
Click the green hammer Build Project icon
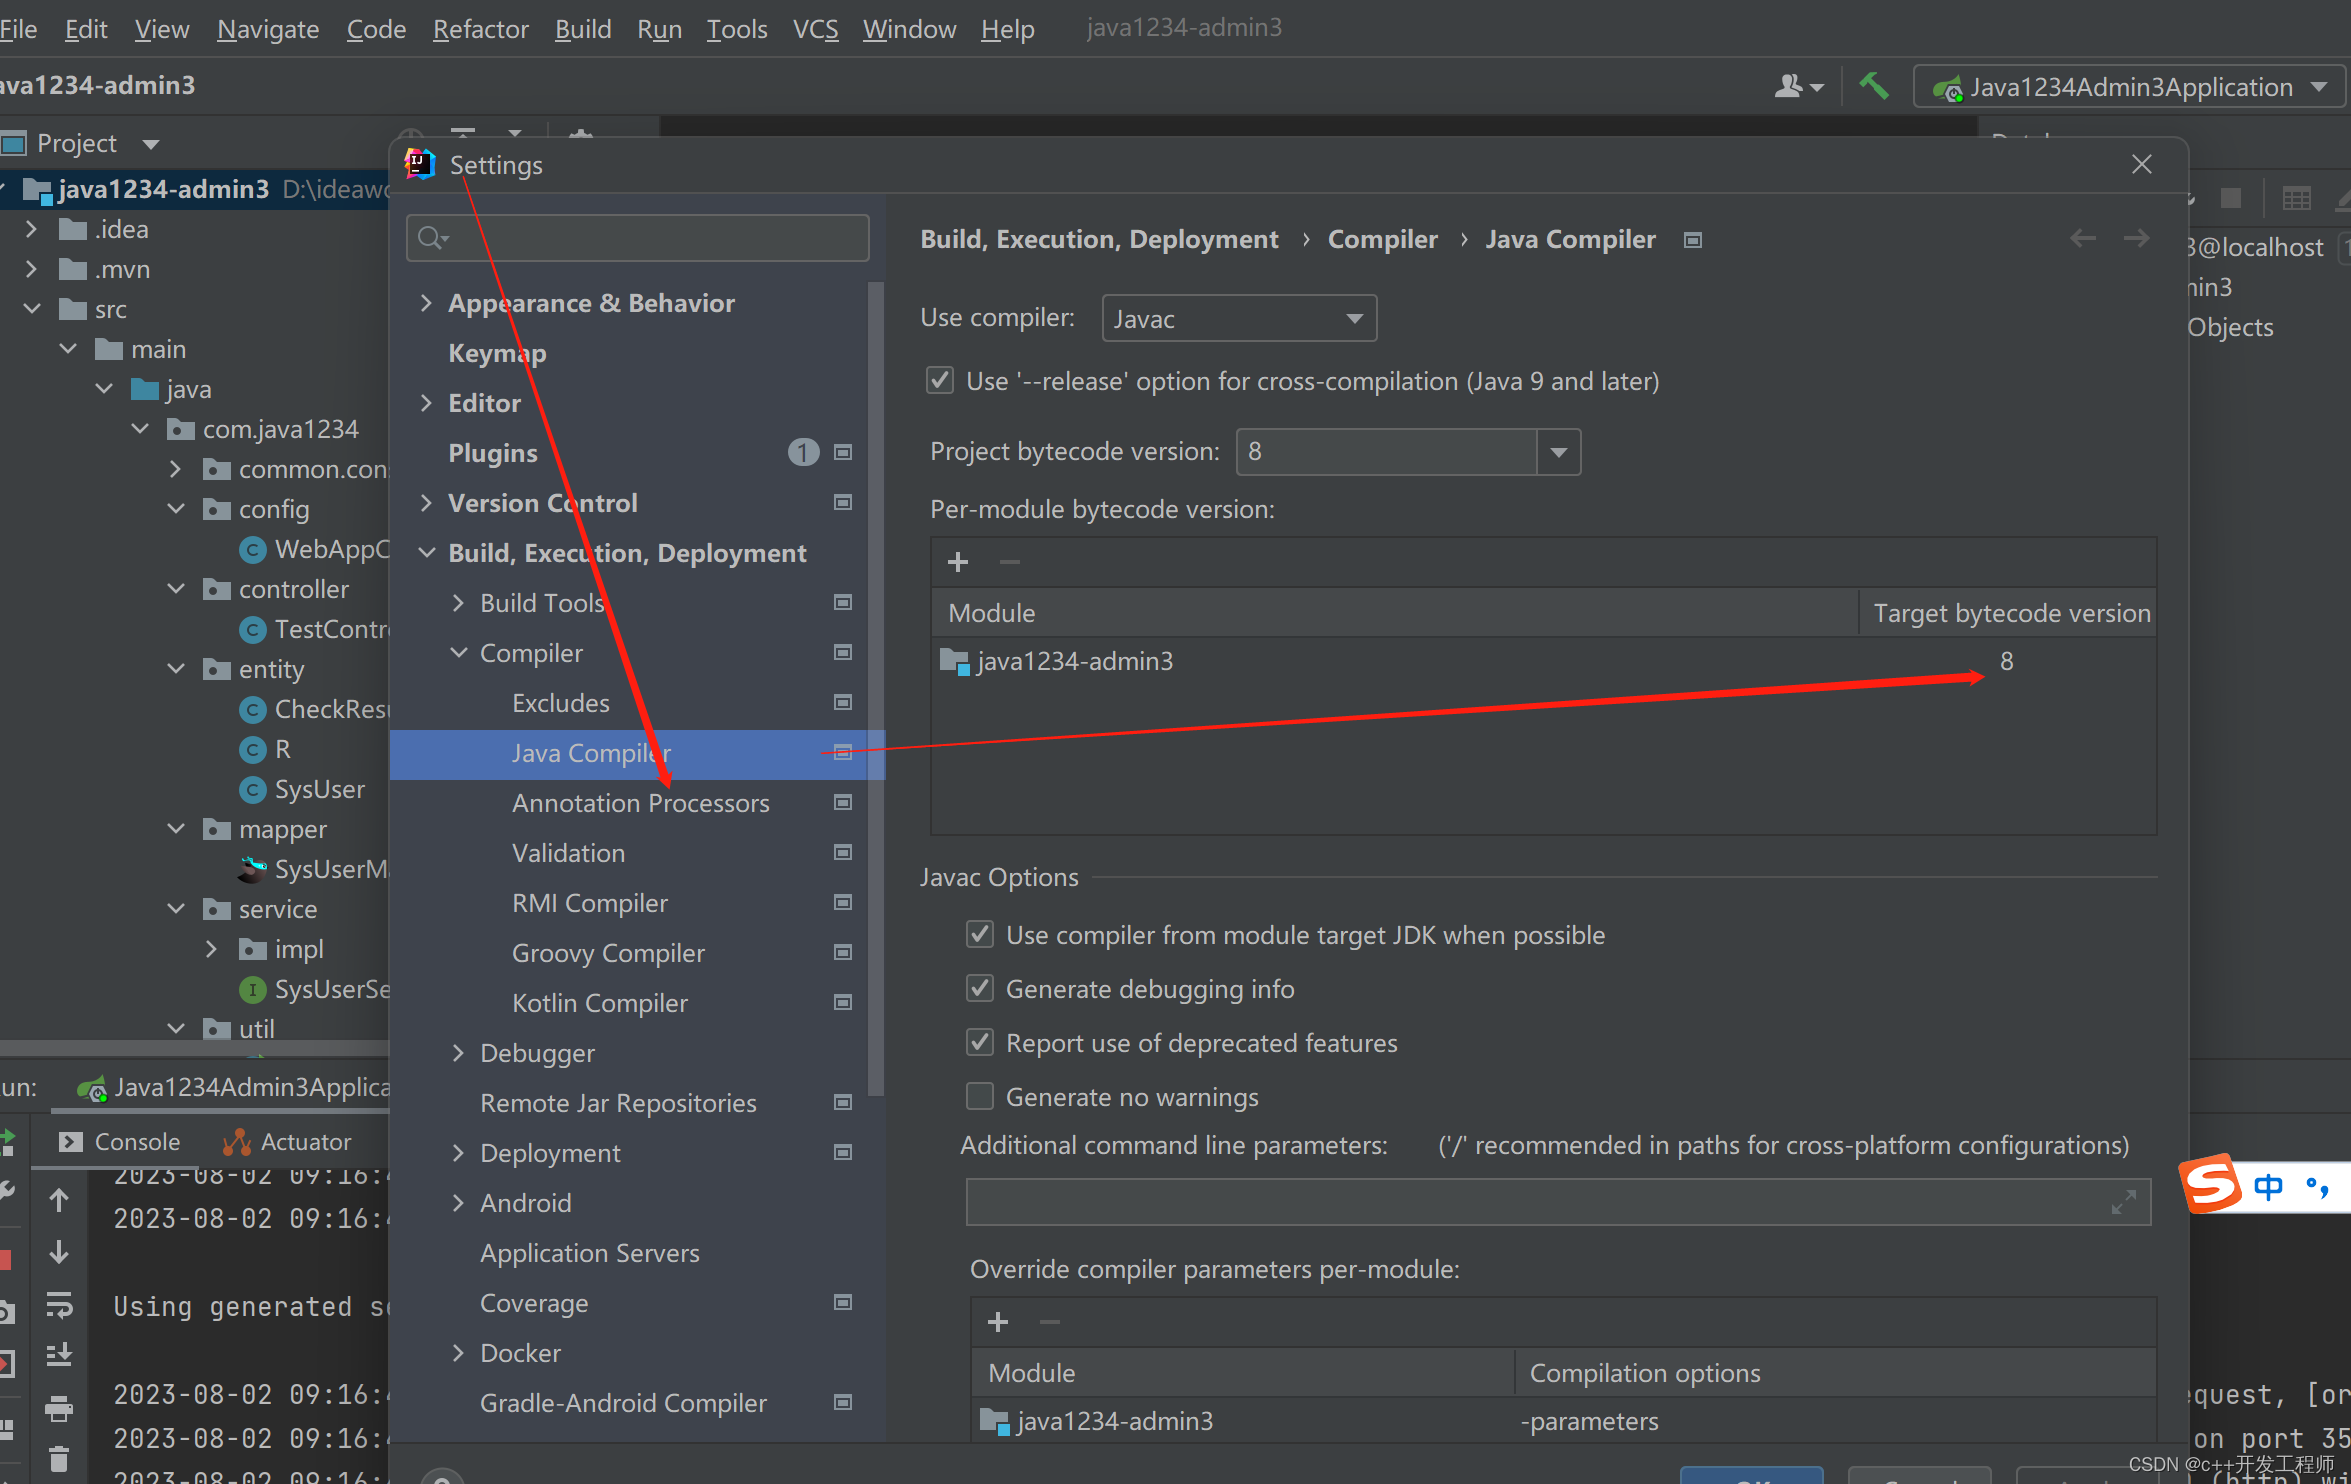click(x=1873, y=86)
